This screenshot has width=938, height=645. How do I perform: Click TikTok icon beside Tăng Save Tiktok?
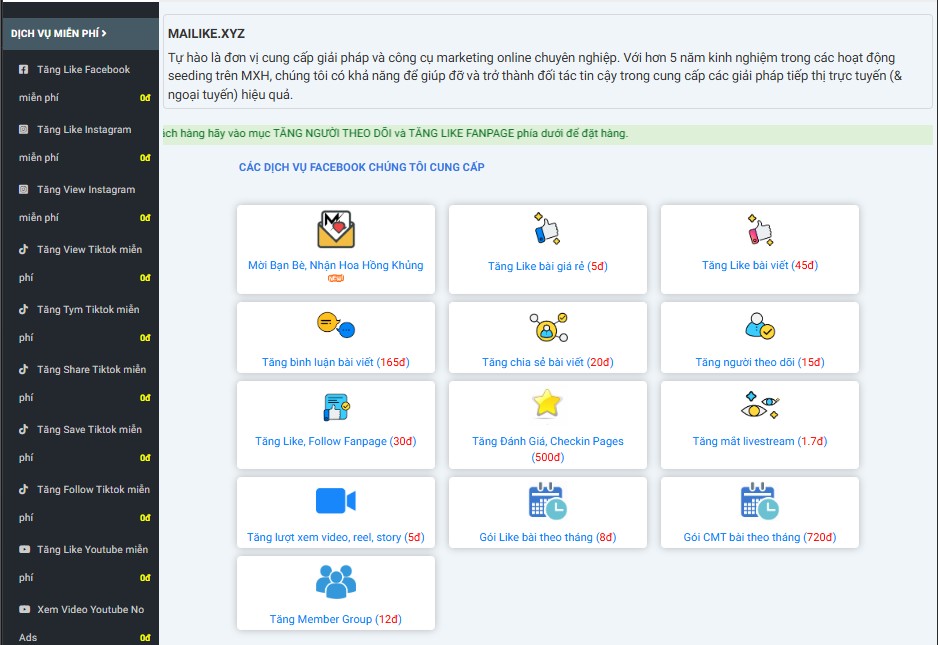23,429
